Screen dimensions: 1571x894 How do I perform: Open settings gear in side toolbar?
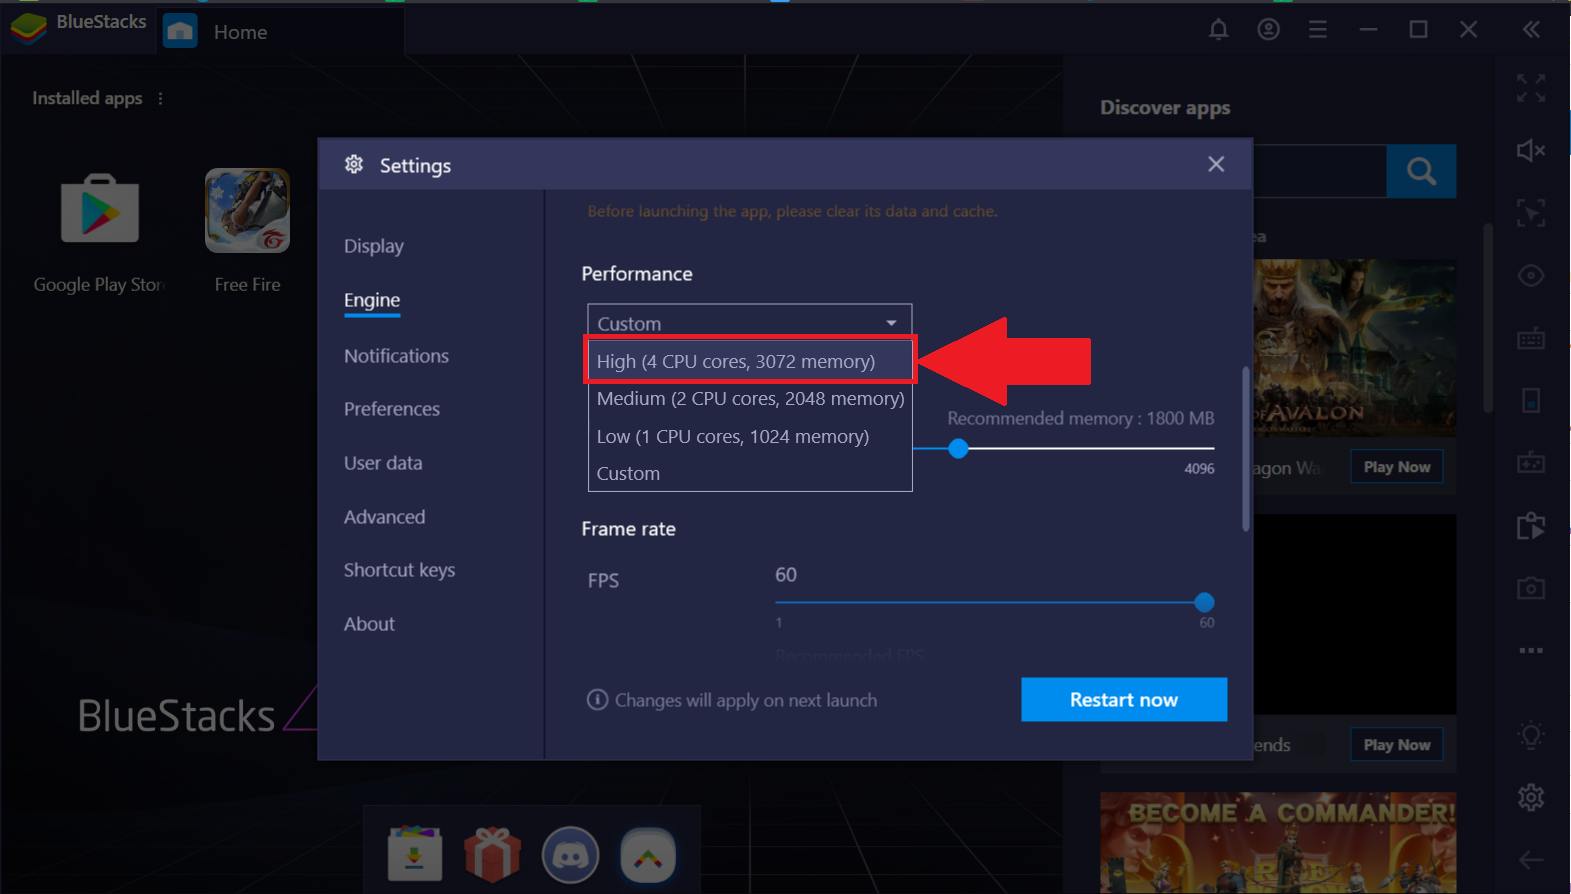pyautogui.click(x=1531, y=797)
